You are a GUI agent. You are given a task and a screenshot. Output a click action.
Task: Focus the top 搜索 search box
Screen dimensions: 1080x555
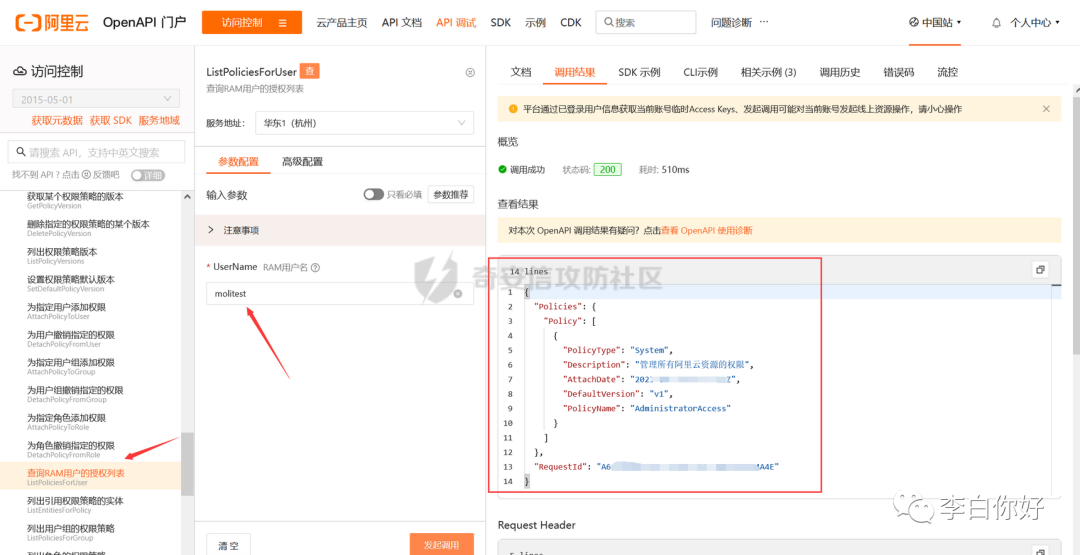[x=646, y=22]
